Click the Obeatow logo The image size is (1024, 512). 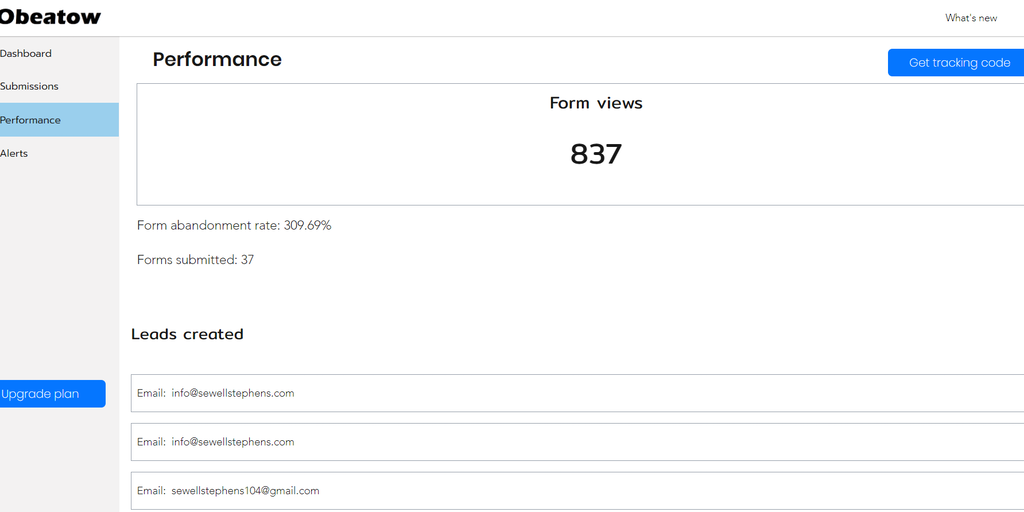coord(50,17)
